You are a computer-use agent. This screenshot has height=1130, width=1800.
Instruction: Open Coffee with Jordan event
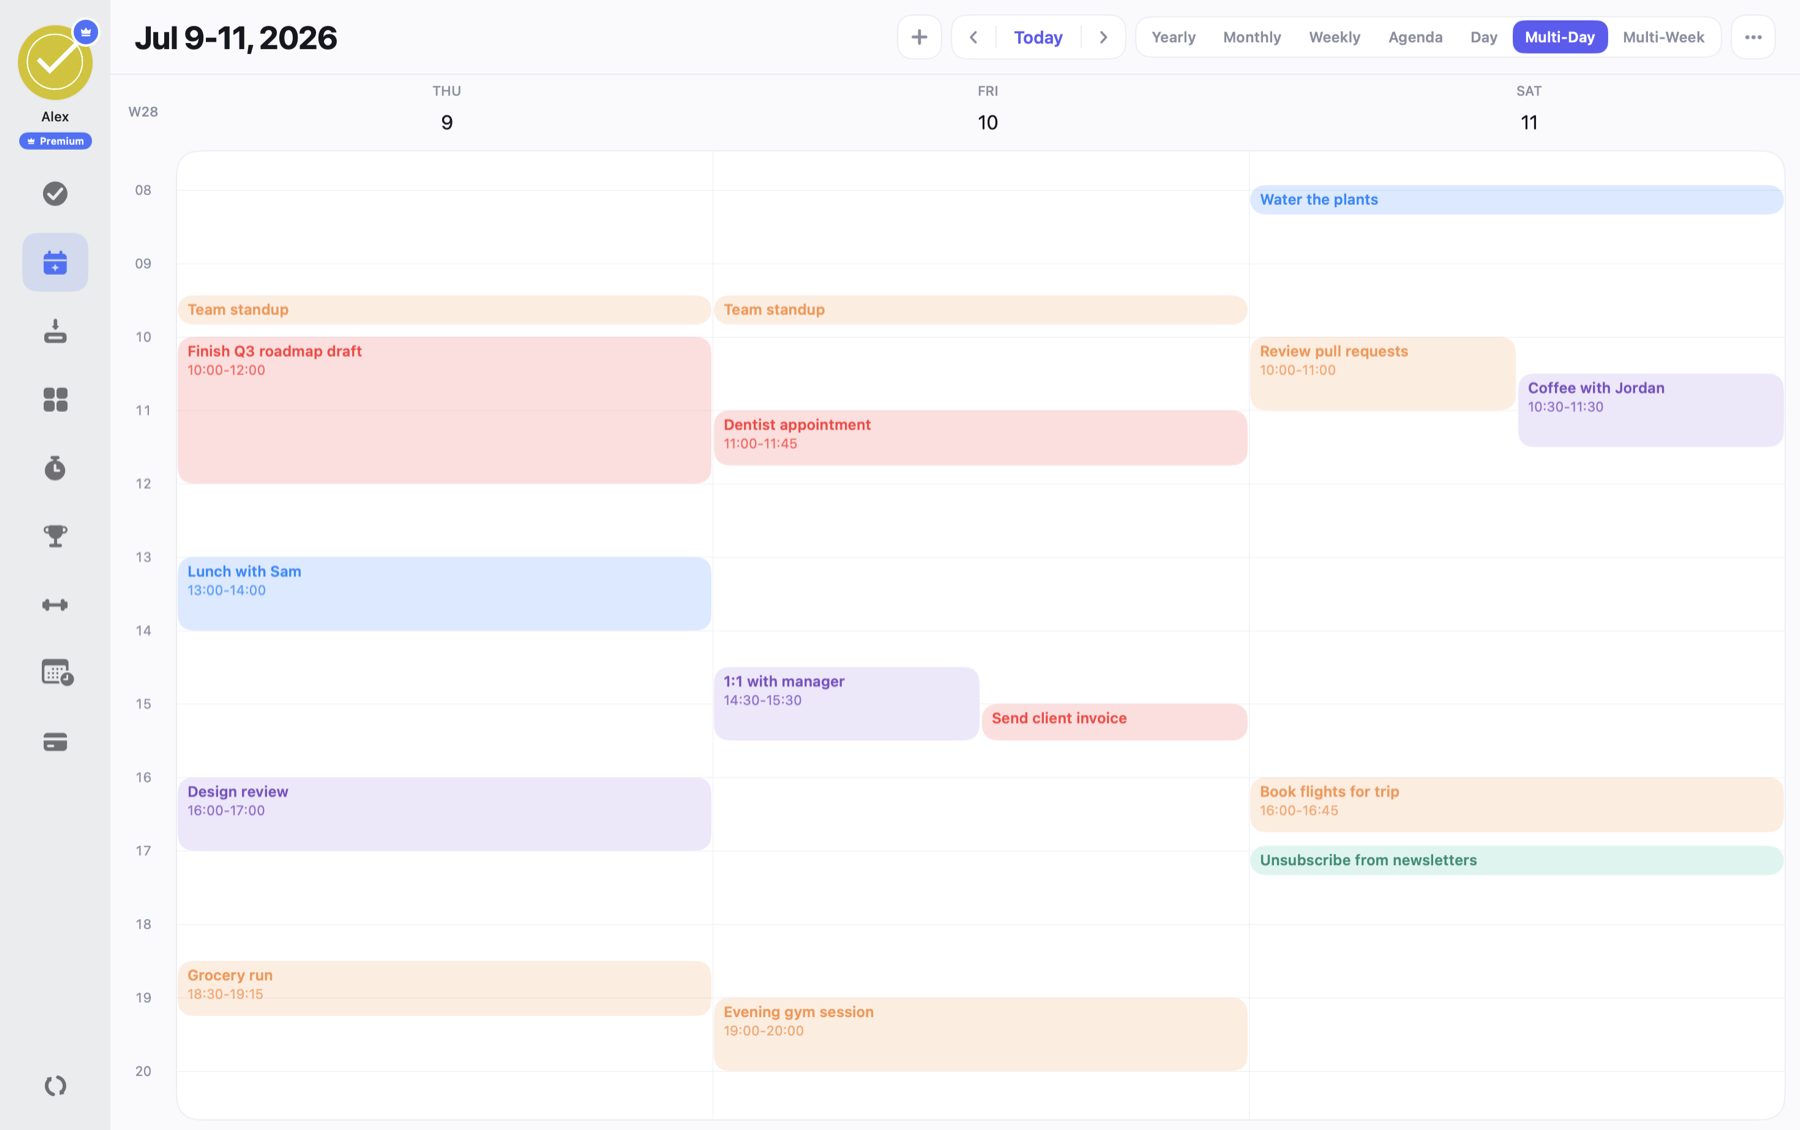[x=1650, y=410]
